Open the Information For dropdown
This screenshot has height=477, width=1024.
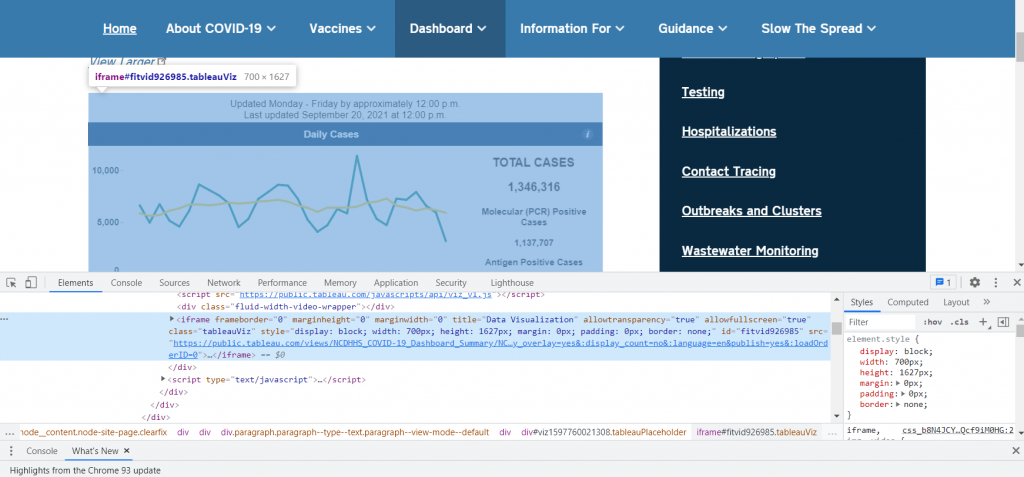tap(572, 29)
